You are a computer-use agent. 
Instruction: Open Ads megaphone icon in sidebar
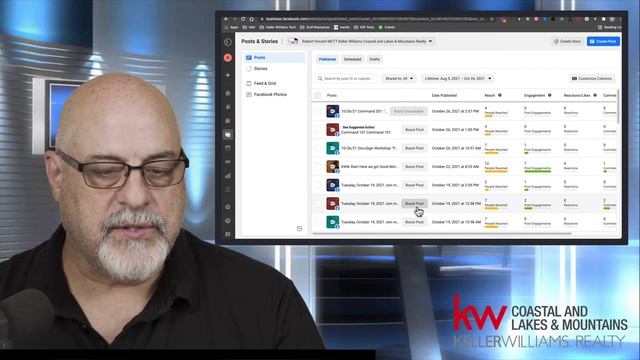[x=228, y=162]
